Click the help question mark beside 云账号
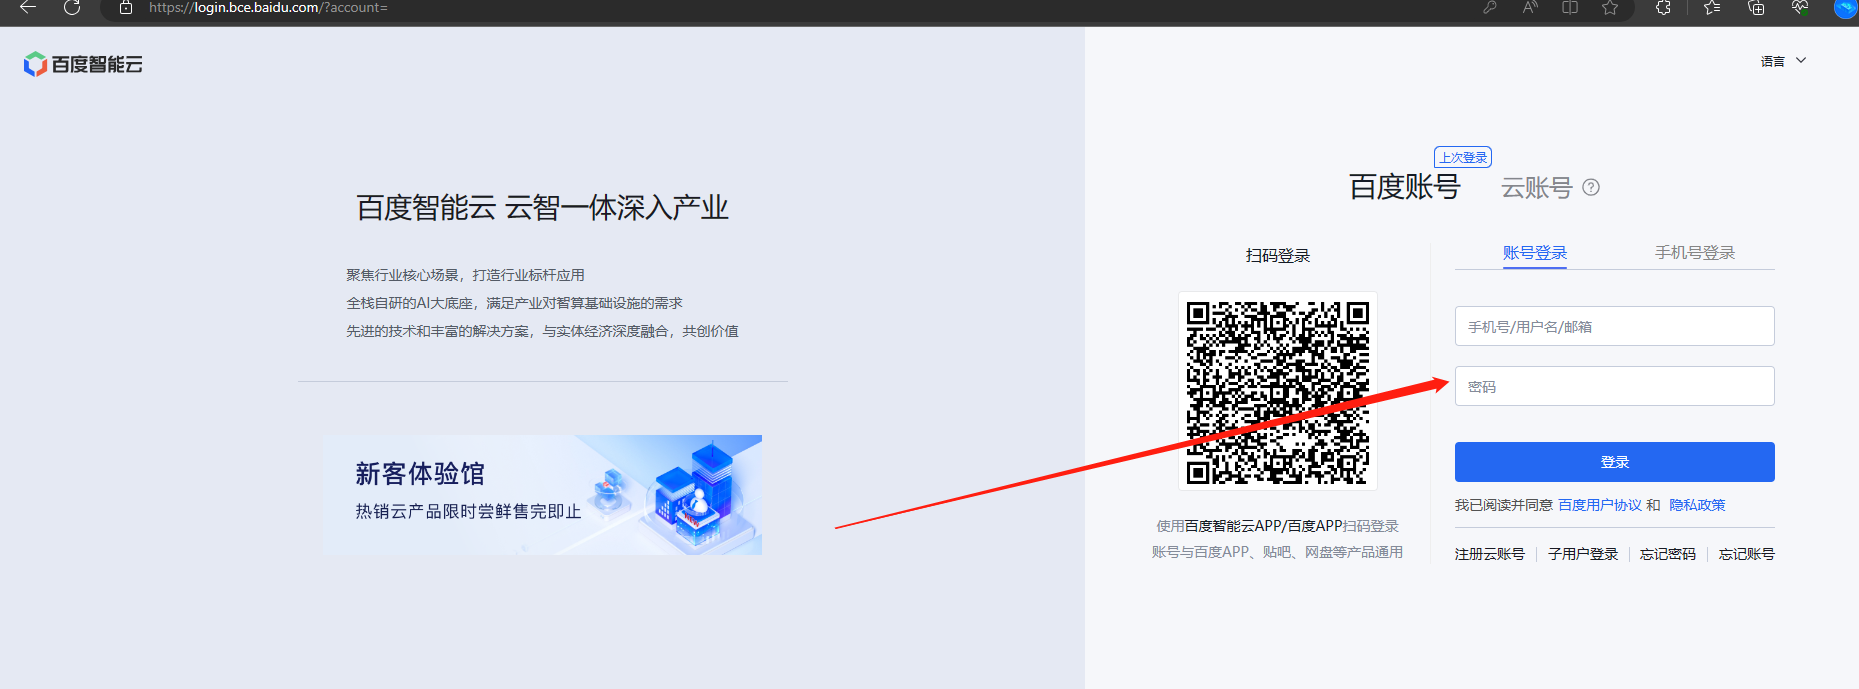Screen dimensions: 1859x689 1591,187
